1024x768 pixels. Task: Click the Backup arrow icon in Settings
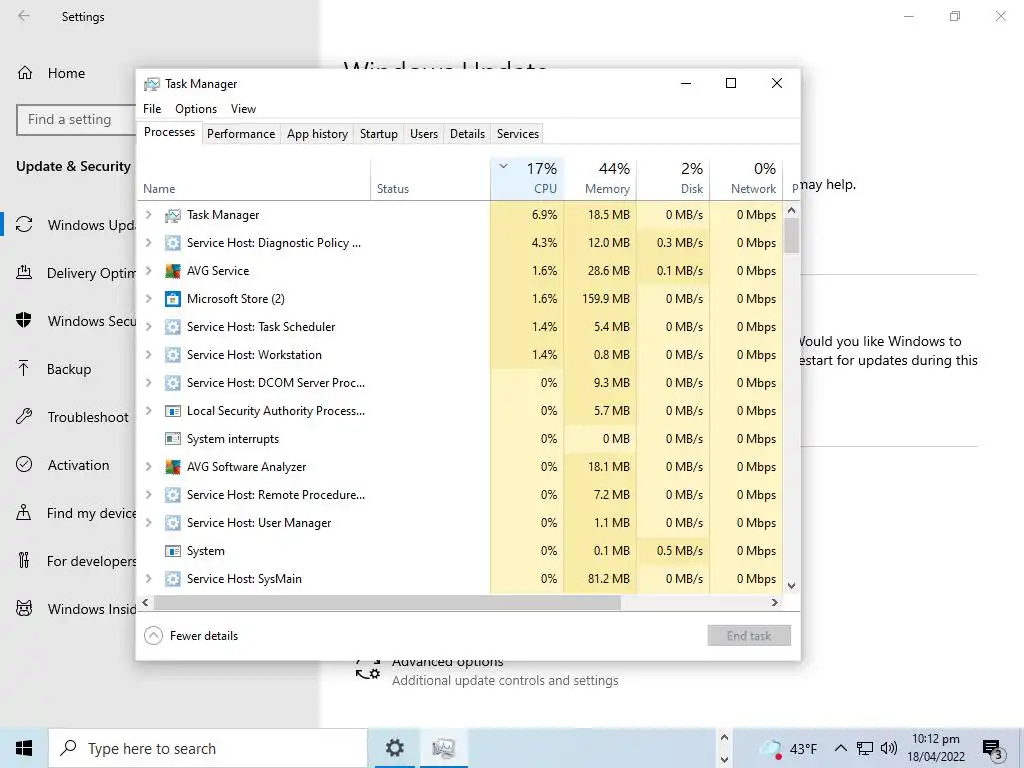click(24, 369)
